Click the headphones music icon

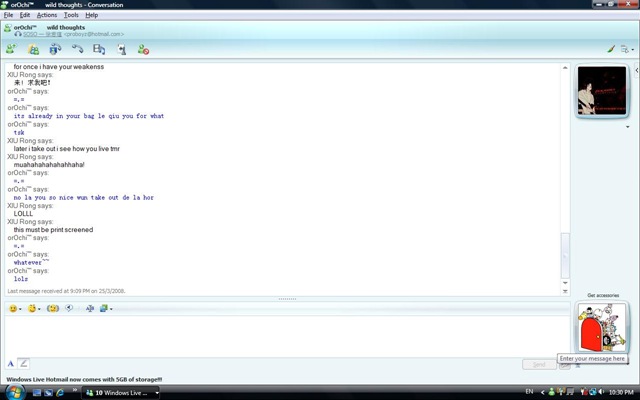[x=18, y=34]
